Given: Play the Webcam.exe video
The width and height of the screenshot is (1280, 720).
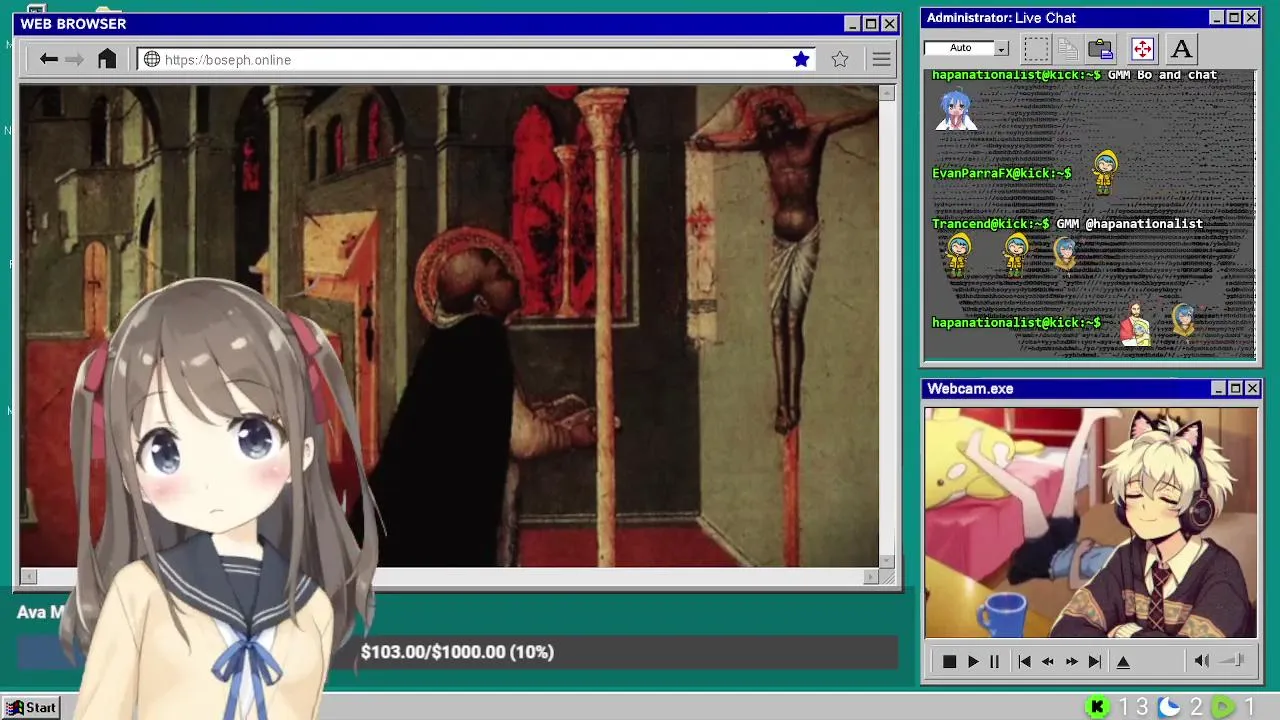Looking at the screenshot, I should tap(973, 661).
